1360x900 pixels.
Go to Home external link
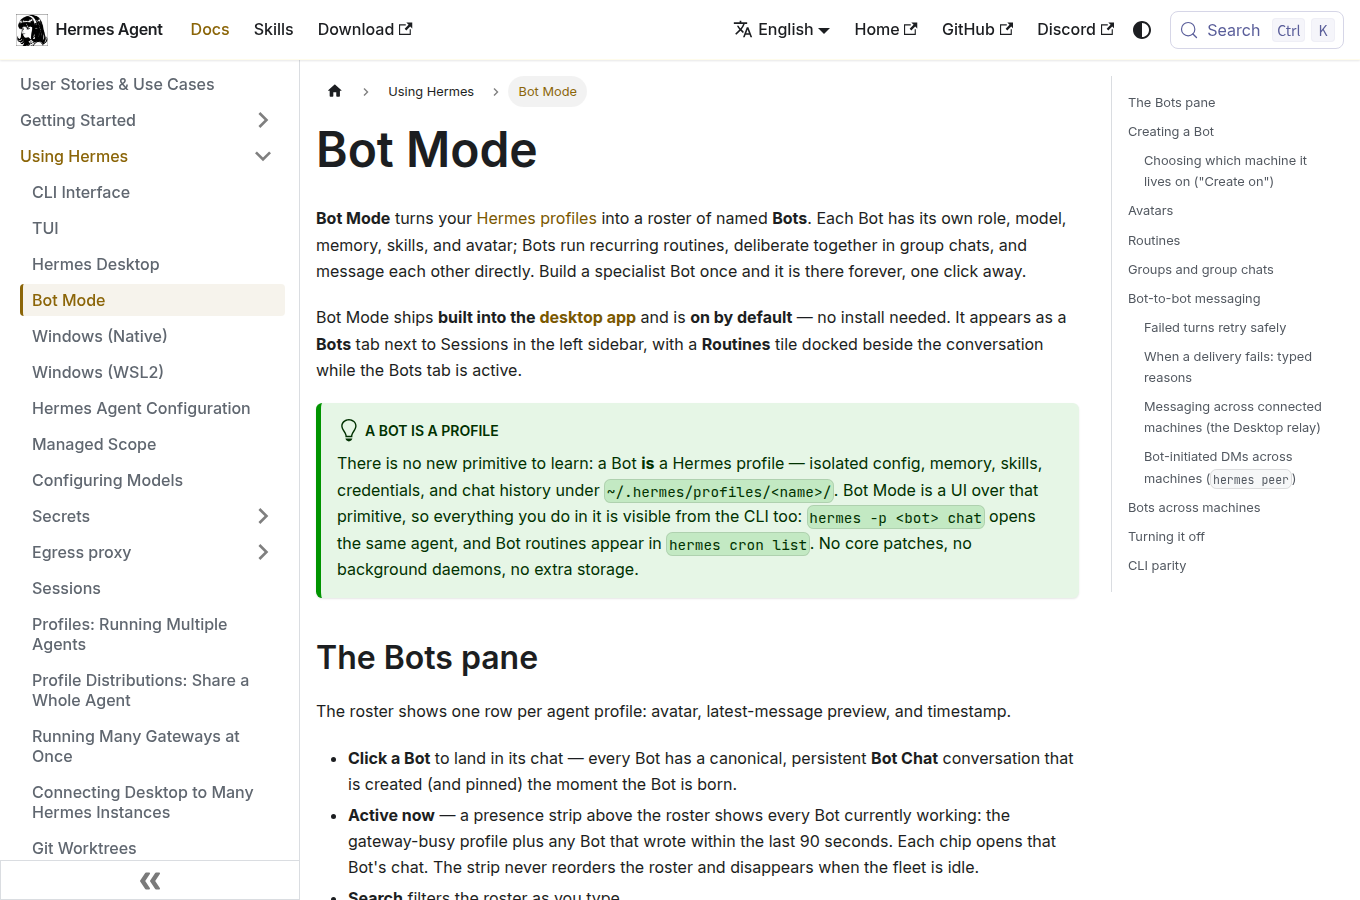[886, 30]
